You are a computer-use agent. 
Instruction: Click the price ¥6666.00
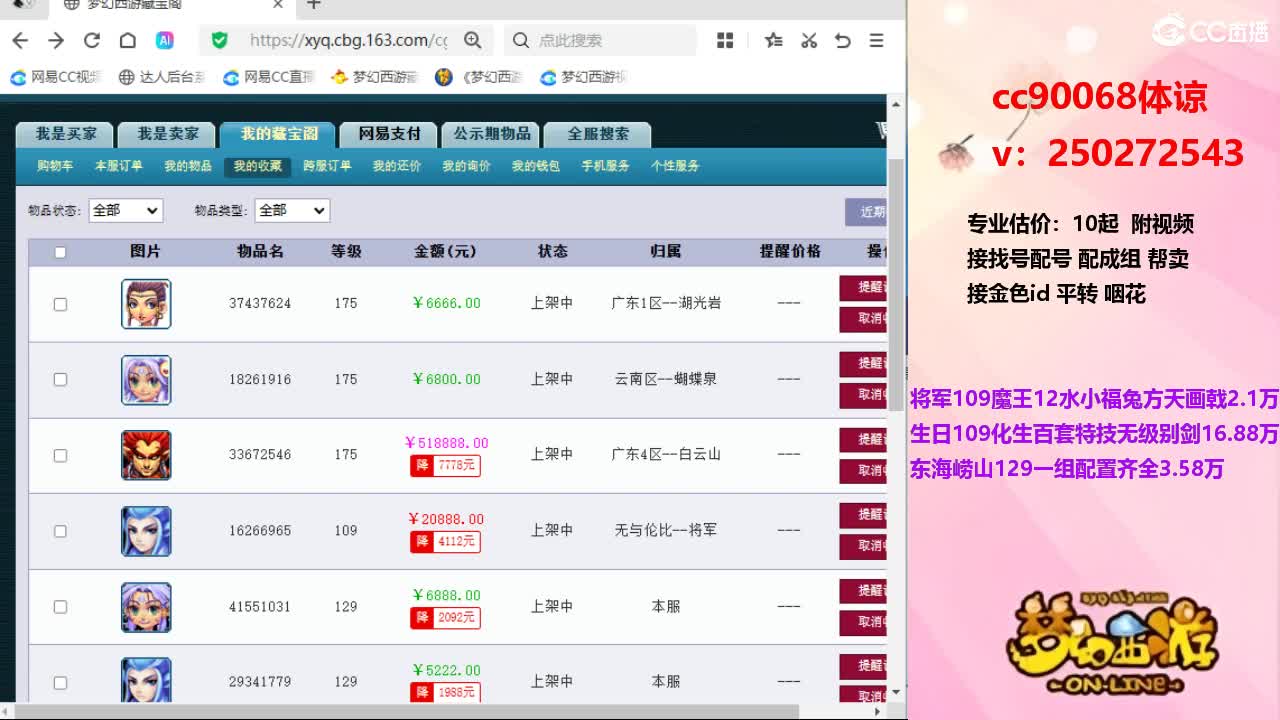[x=446, y=303]
